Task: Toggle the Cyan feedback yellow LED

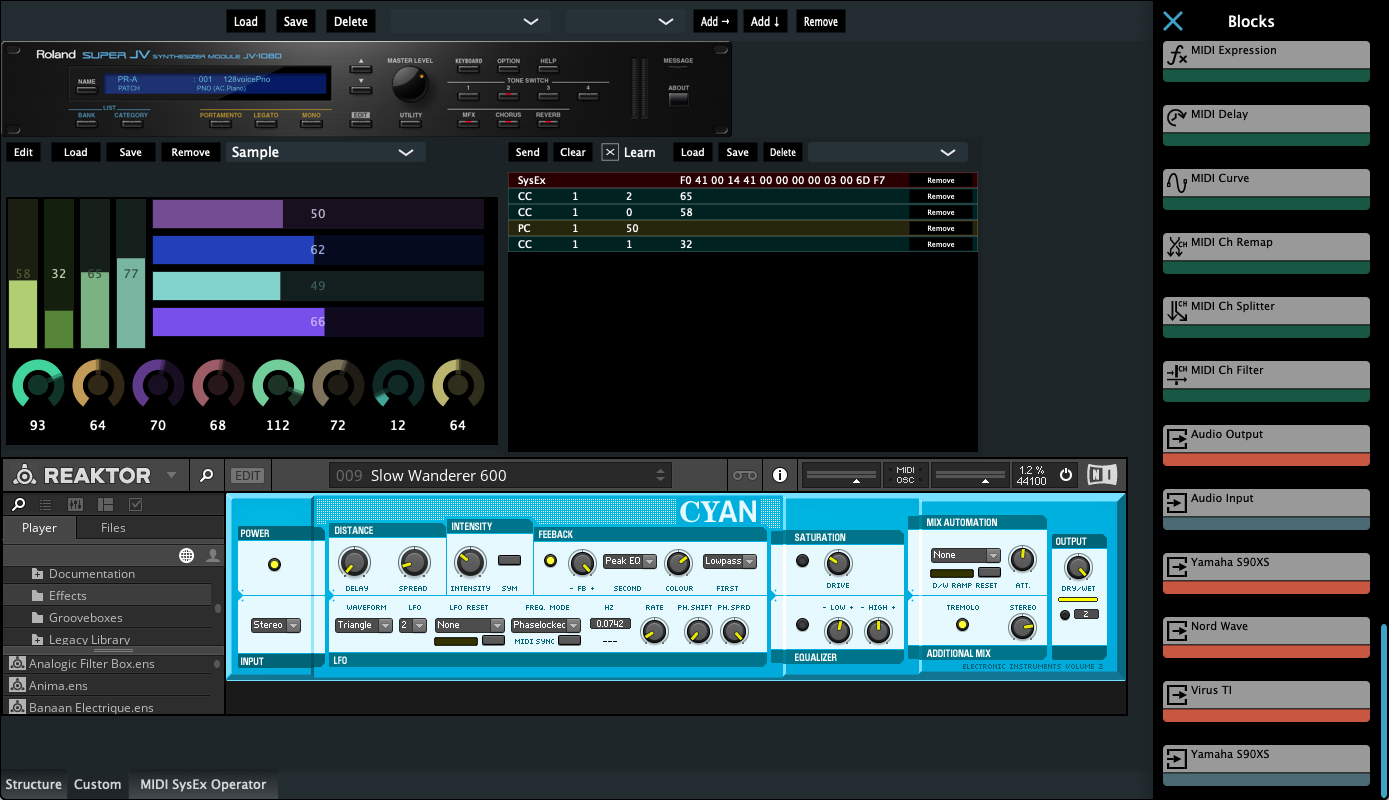Action: 549,560
